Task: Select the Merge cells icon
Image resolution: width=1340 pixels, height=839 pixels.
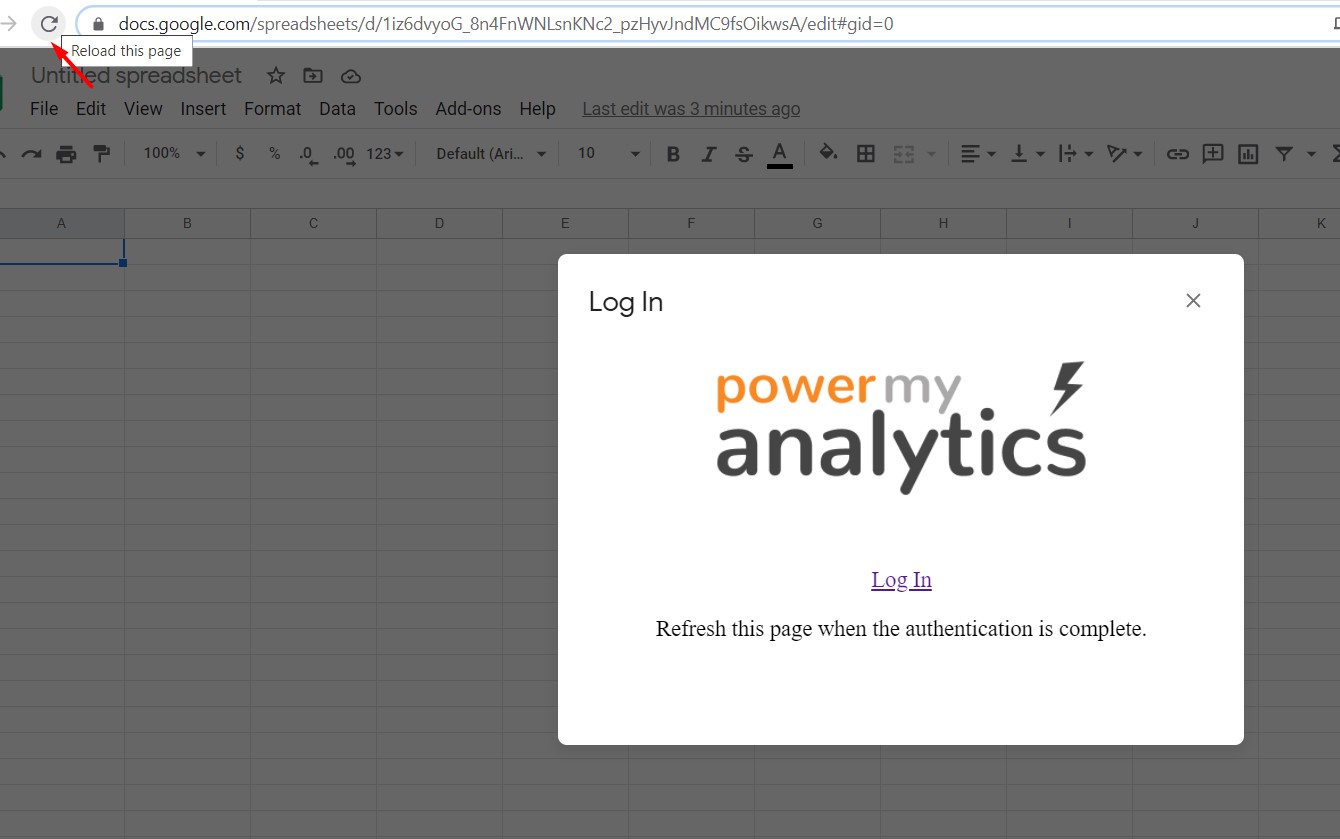Action: pyautogui.click(x=901, y=153)
